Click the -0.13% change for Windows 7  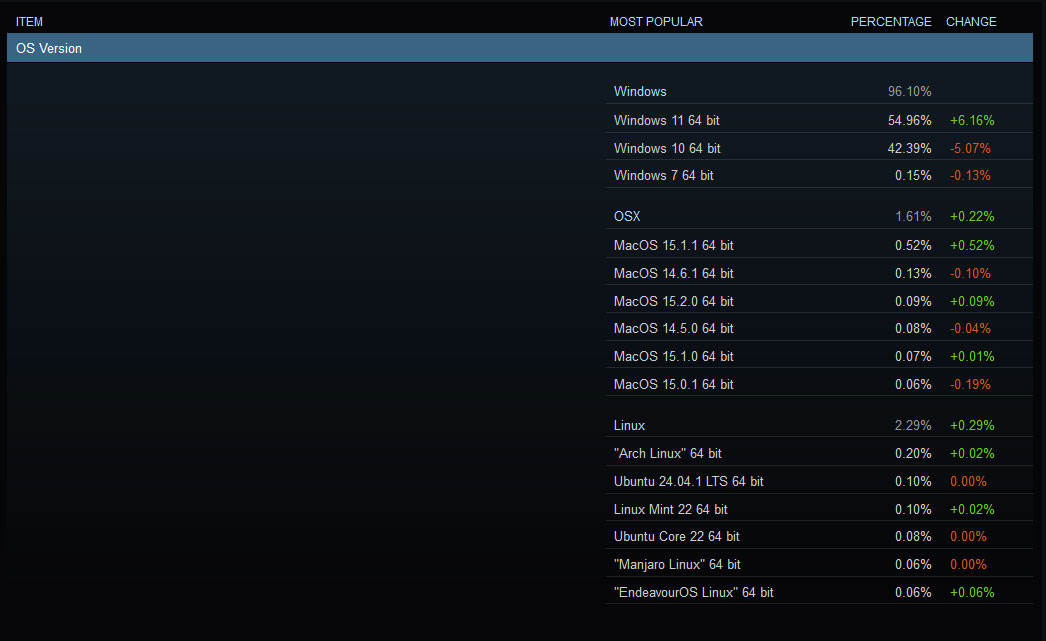[970, 175]
